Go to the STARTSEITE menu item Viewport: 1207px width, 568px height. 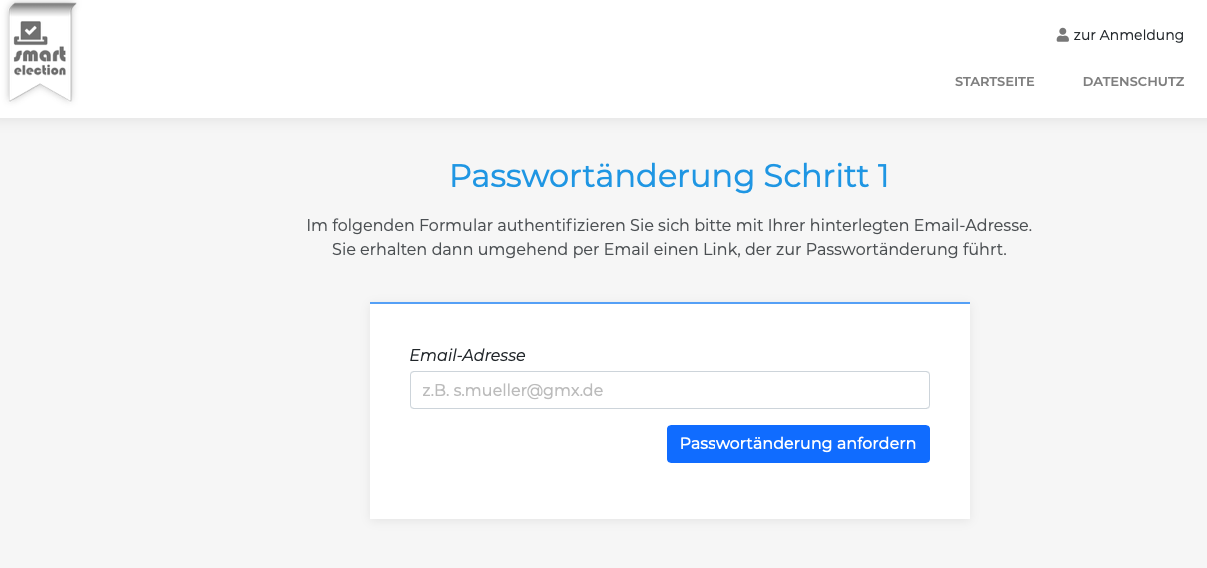[x=994, y=82]
